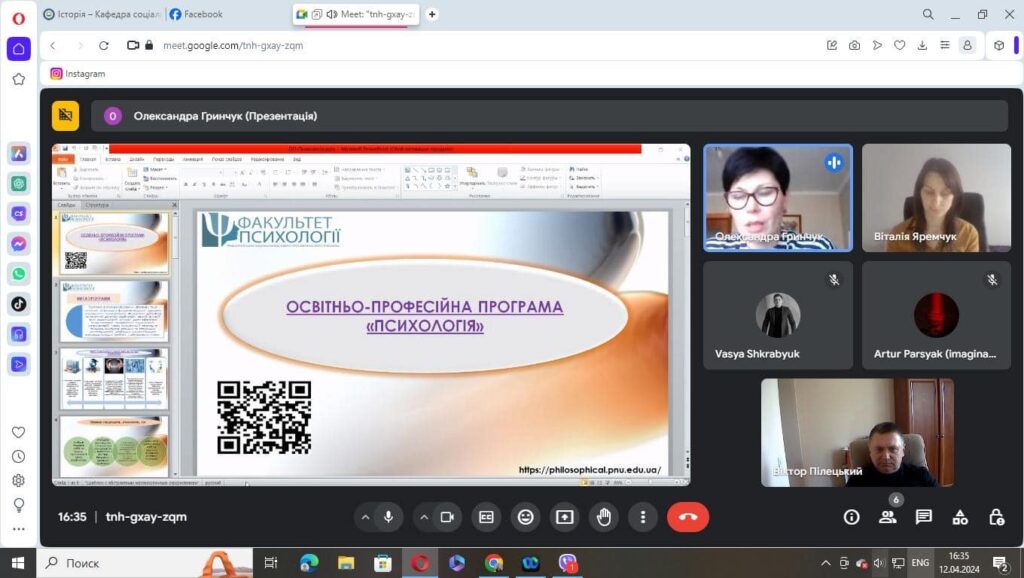Click the present screen button
This screenshot has width=1024, height=578.
click(565, 517)
